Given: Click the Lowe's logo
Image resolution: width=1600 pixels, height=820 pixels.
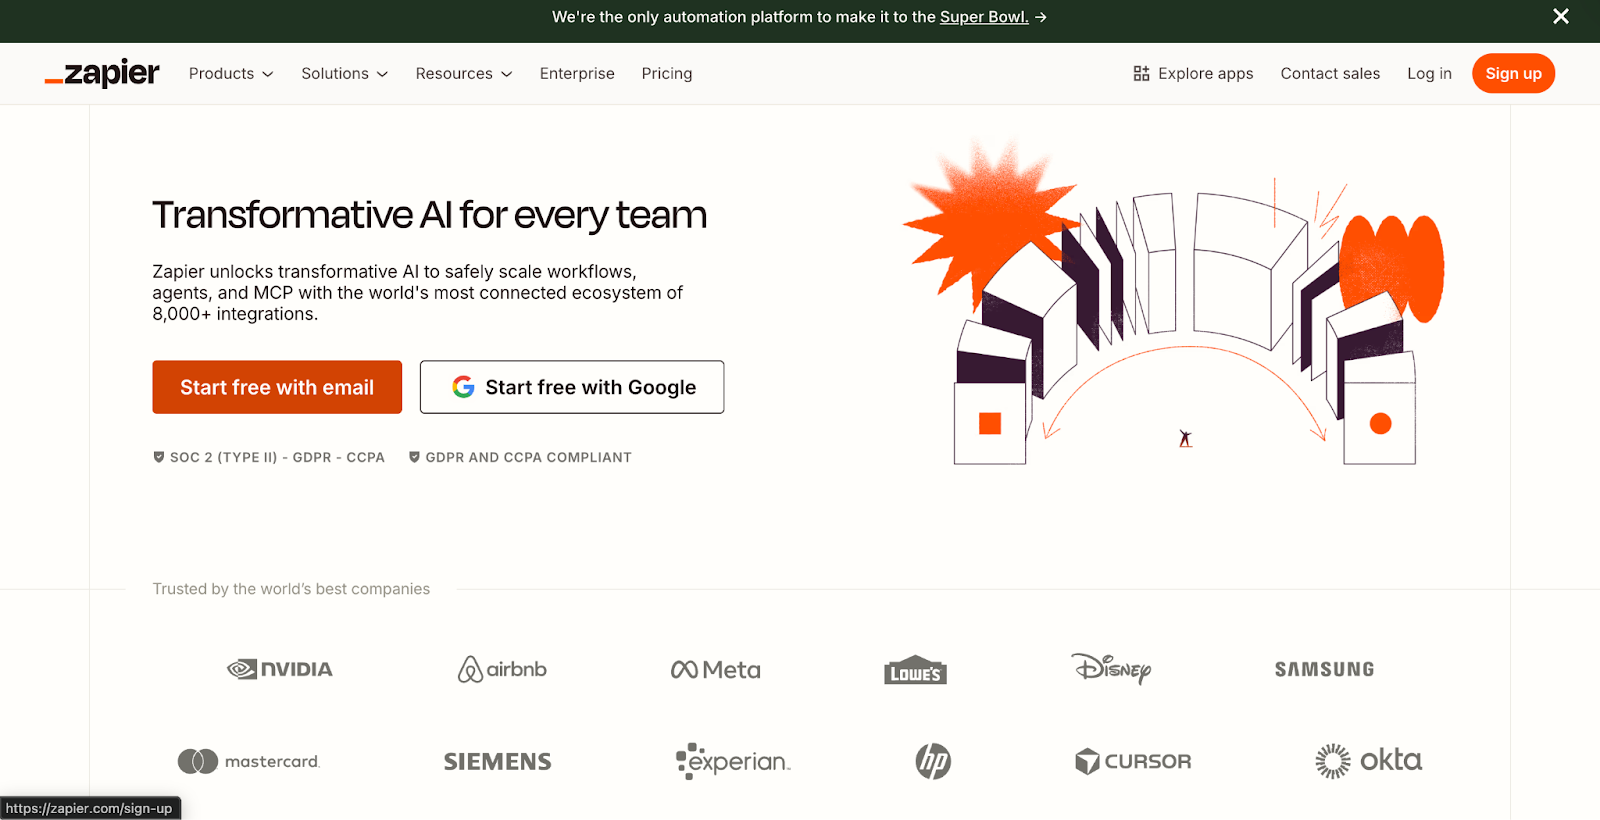Looking at the screenshot, I should coord(915,670).
